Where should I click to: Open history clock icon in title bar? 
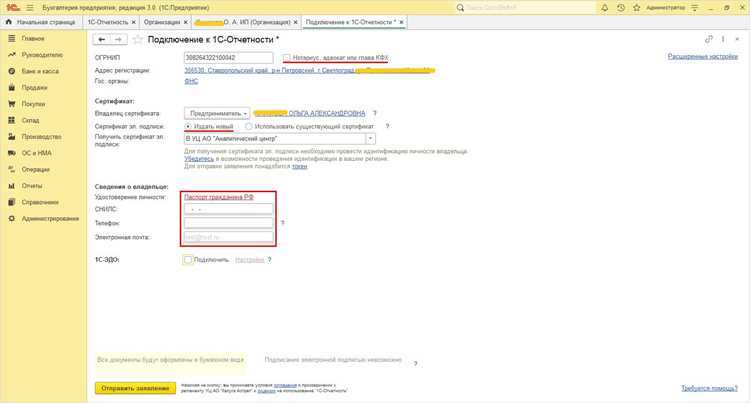pos(621,8)
